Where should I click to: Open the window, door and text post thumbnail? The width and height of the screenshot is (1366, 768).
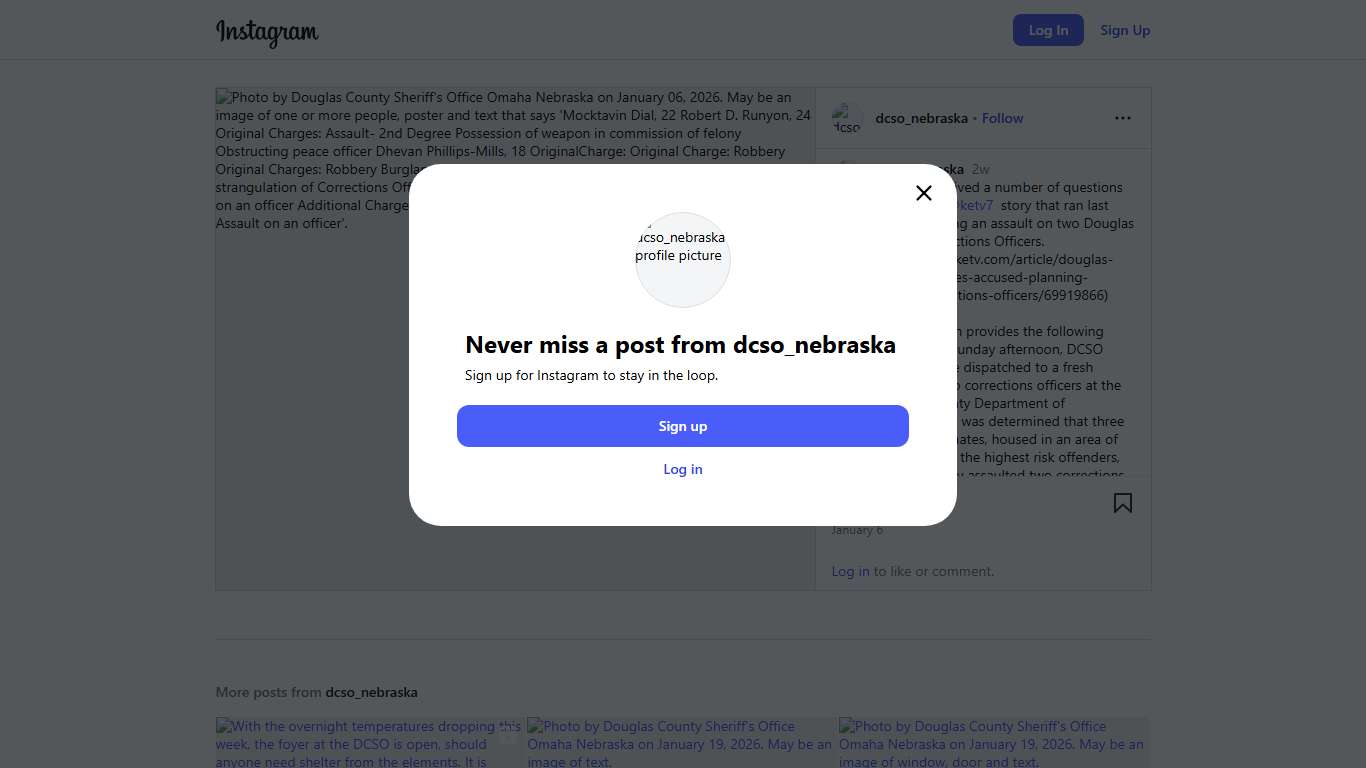994,743
